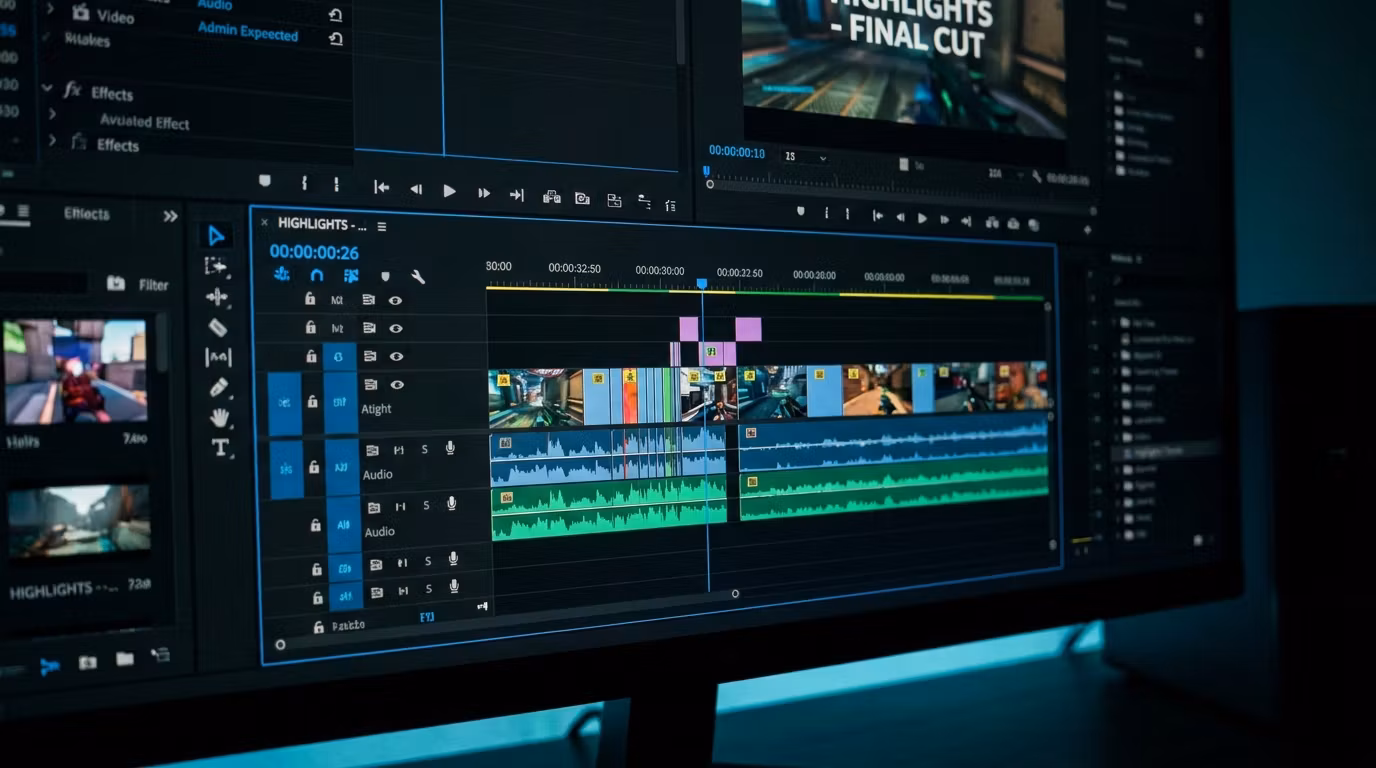Close the HIGHLIGHTS sequence tab

click(x=264, y=222)
